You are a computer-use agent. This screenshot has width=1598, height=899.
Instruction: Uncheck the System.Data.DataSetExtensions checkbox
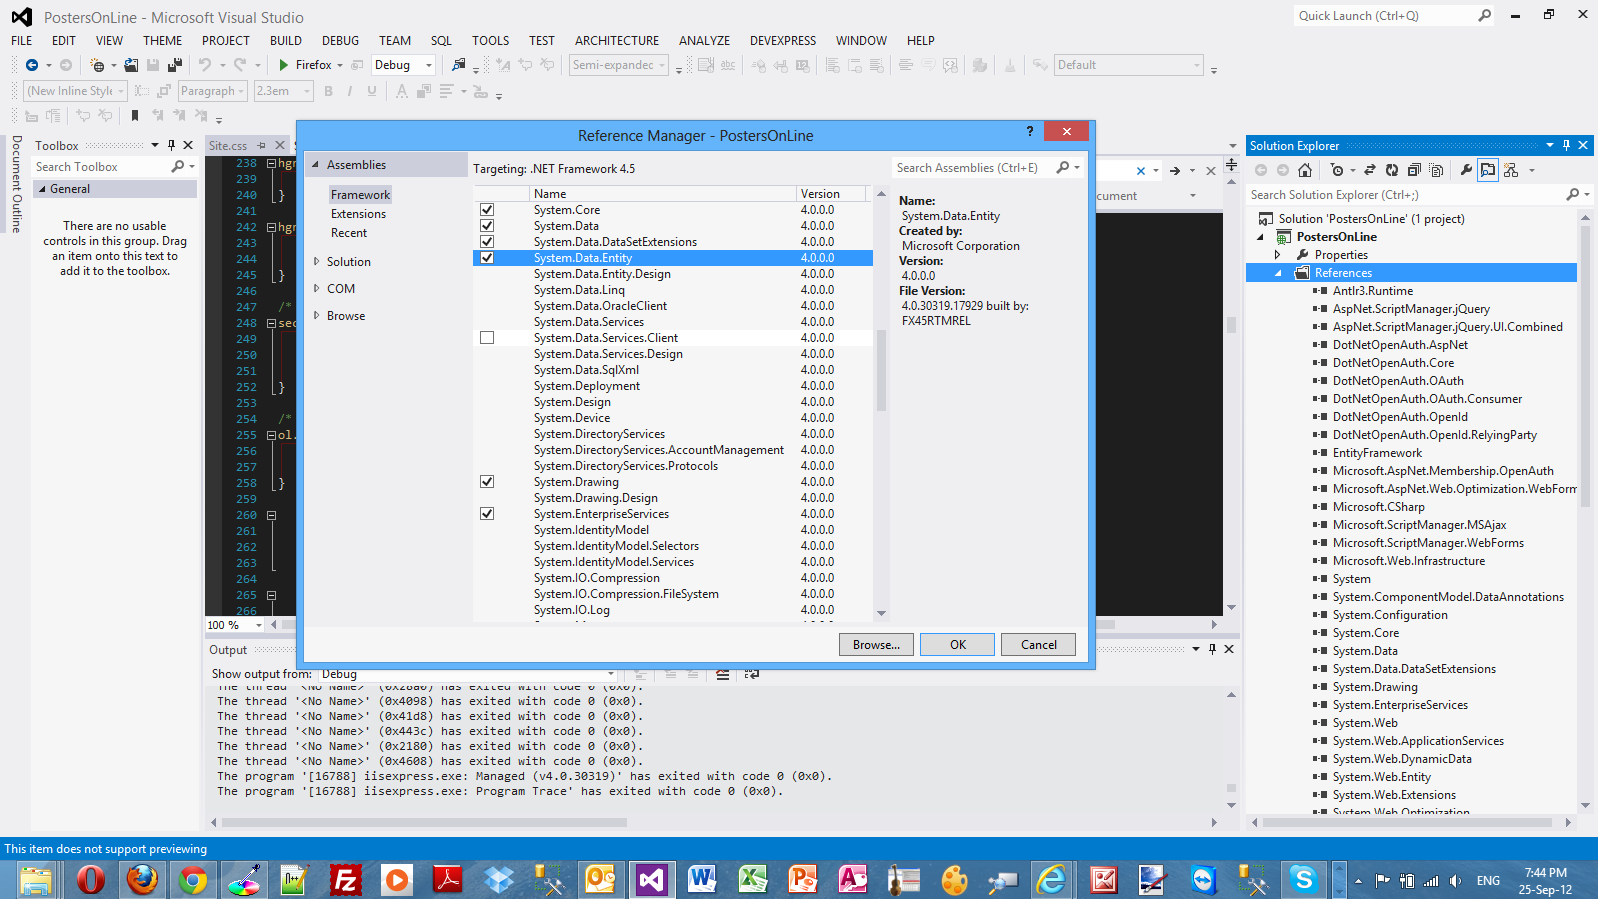coord(487,242)
